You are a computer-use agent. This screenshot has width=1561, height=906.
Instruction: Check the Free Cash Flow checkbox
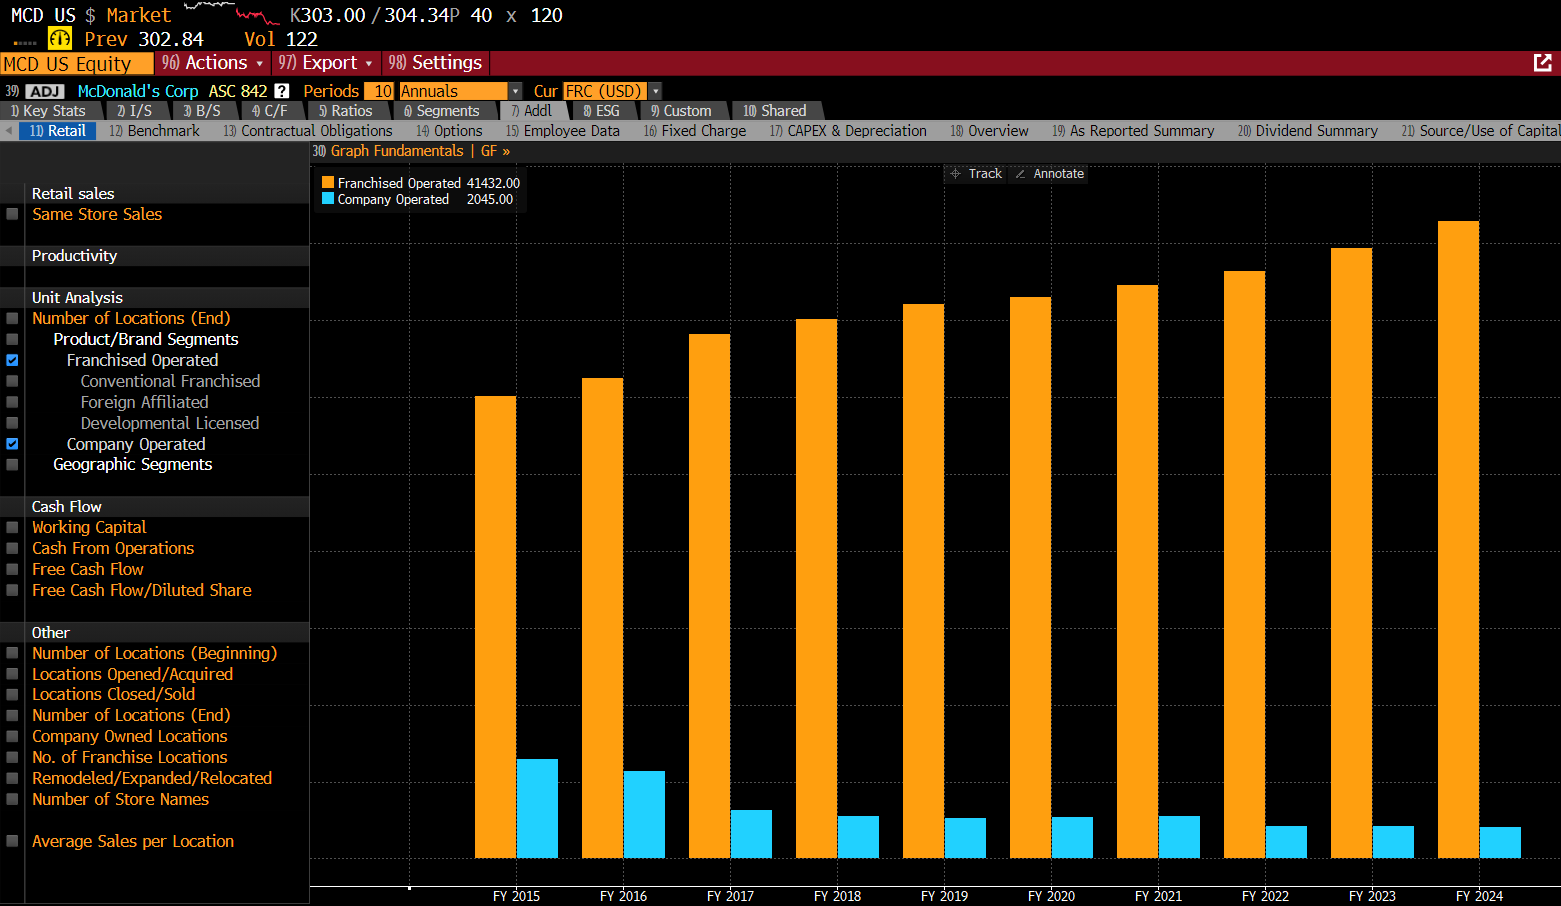[x=12, y=569]
